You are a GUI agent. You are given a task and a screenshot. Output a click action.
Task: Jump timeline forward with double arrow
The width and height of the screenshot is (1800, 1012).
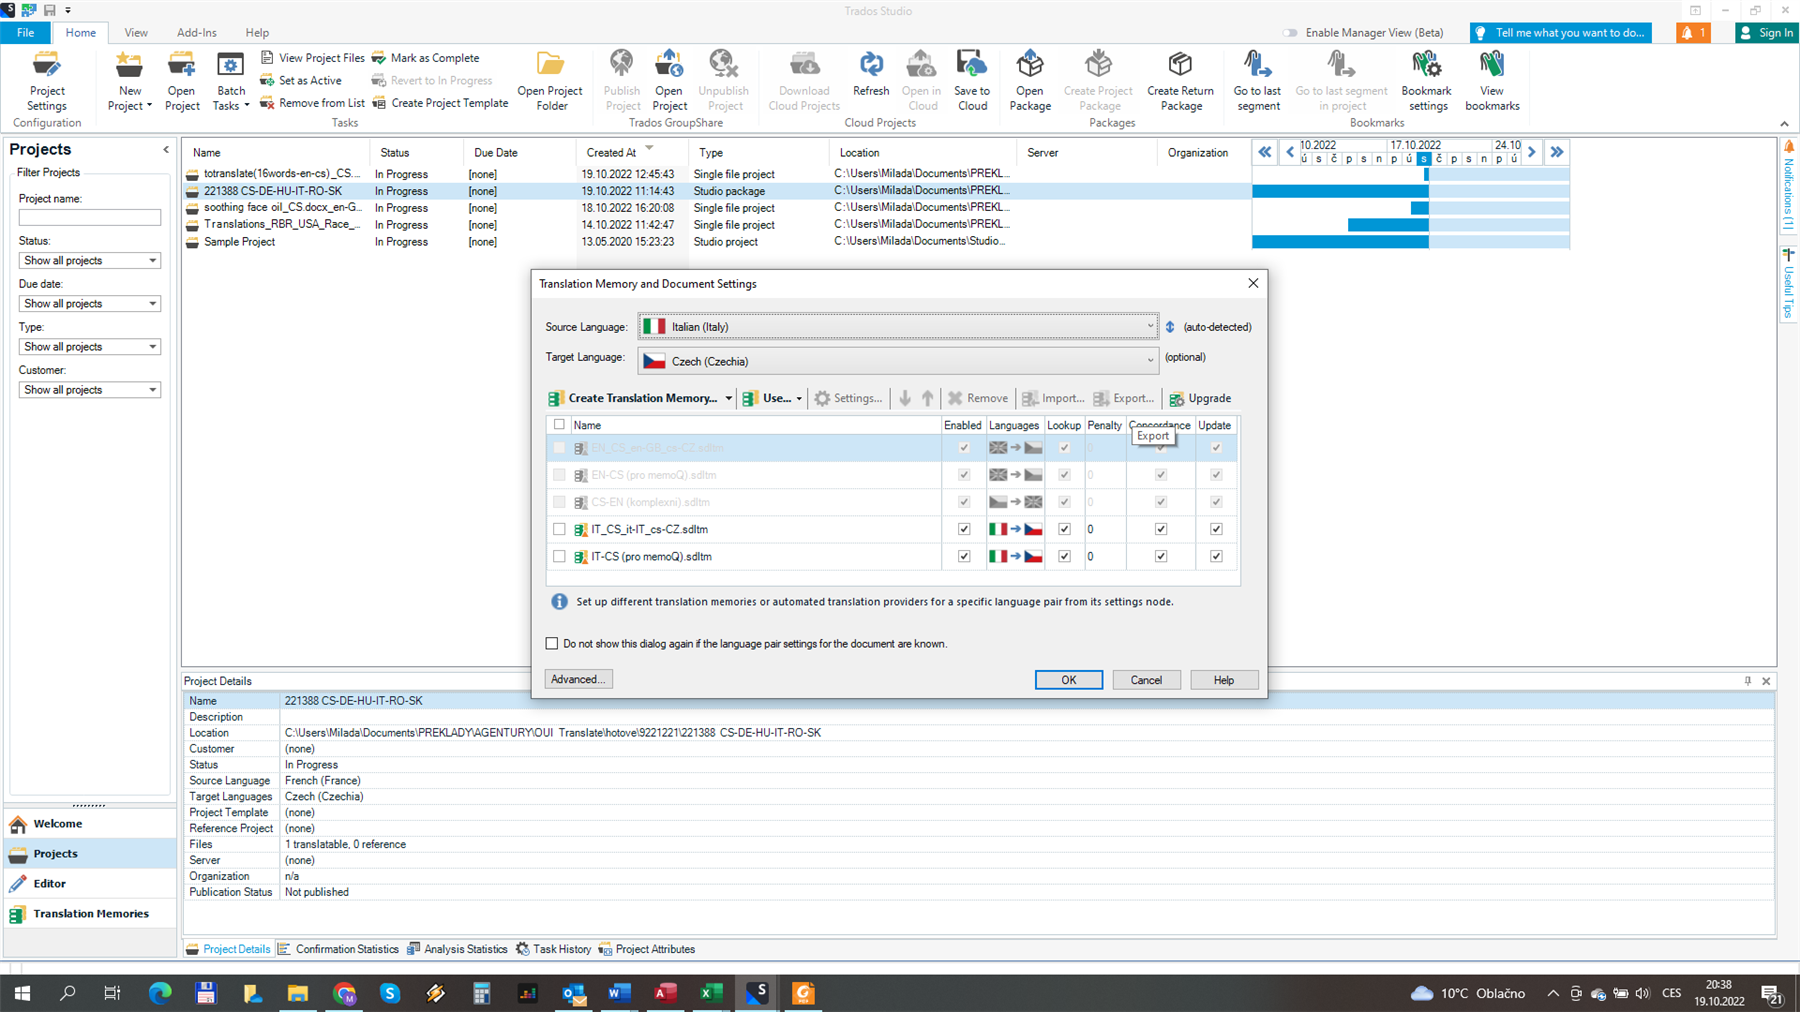coord(1557,152)
